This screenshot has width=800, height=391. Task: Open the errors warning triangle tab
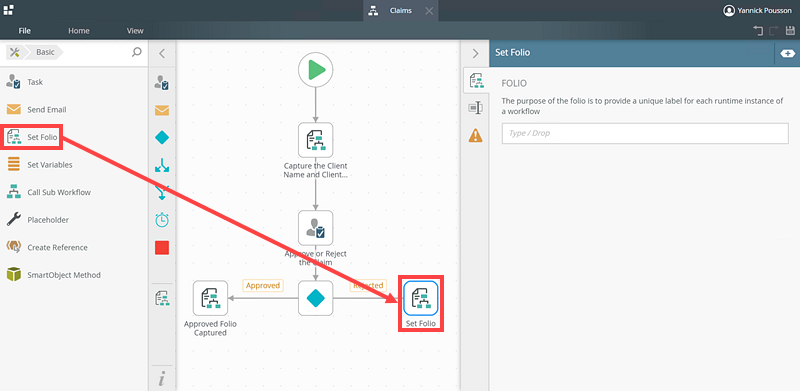pos(476,135)
